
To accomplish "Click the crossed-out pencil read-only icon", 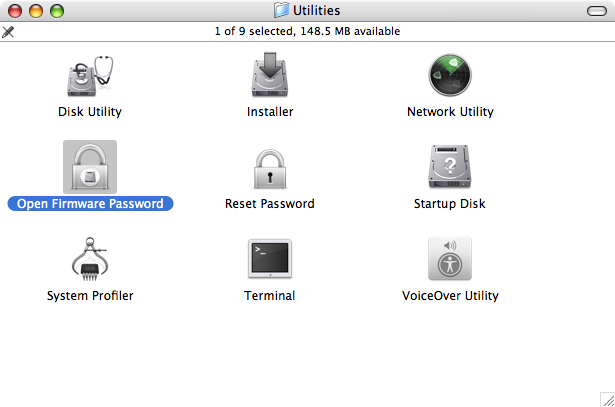I will click(x=8, y=32).
